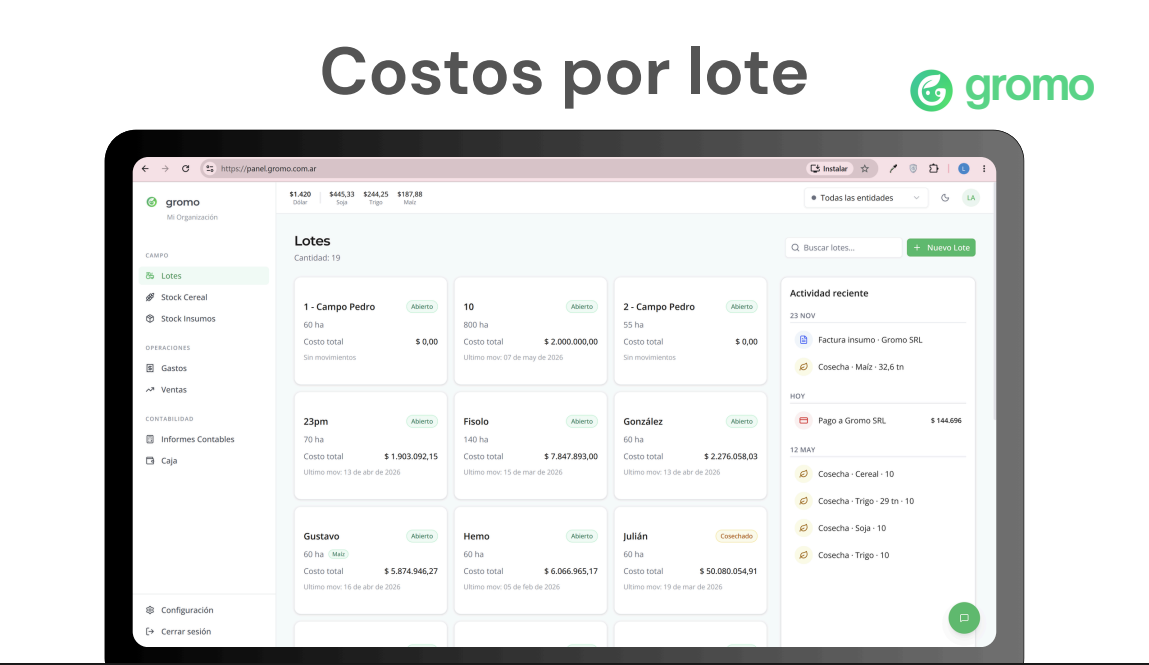Click the browser forward arrow
This screenshot has width=1149, height=665.
pyautogui.click(x=165, y=168)
